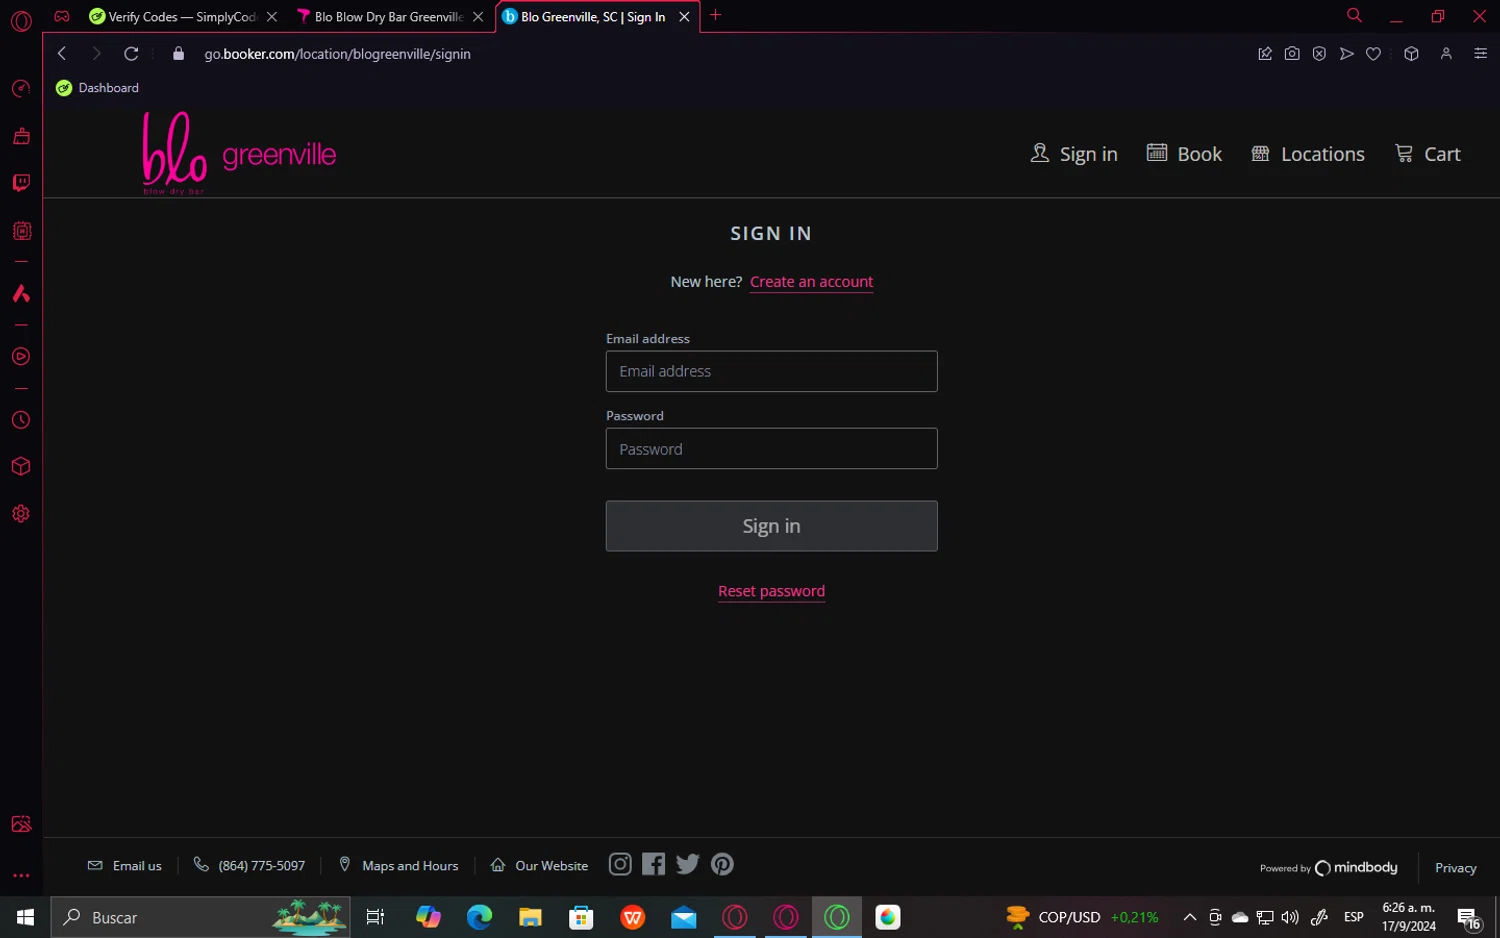The height and width of the screenshot is (938, 1500).
Task: Click the address bar URL
Action: click(337, 54)
